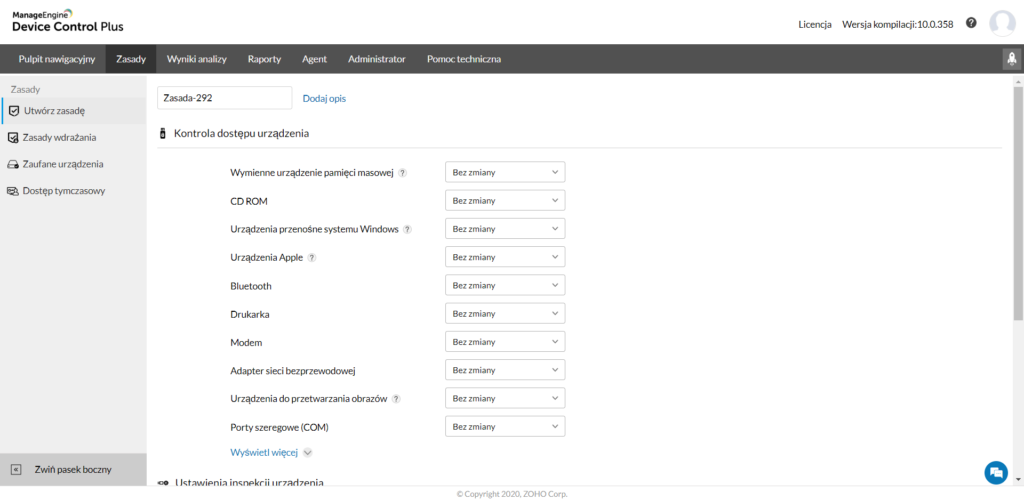The height and width of the screenshot is (500, 1024).
Task: Click the policy name field Zasada-292
Action: 224,98
